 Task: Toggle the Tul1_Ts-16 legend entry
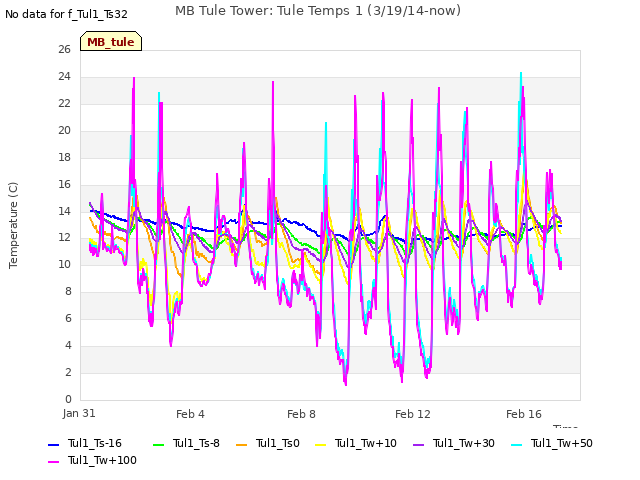click(85, 443)
